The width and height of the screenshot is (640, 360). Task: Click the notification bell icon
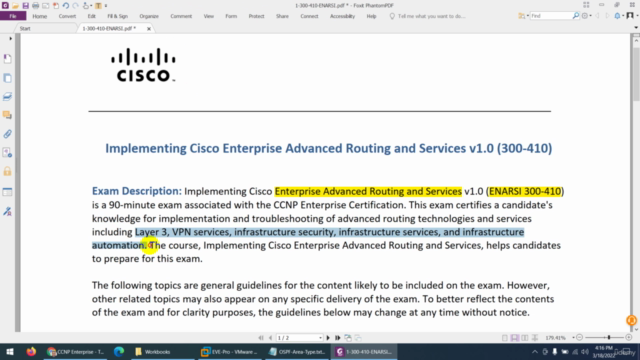(x=618, y=16)
